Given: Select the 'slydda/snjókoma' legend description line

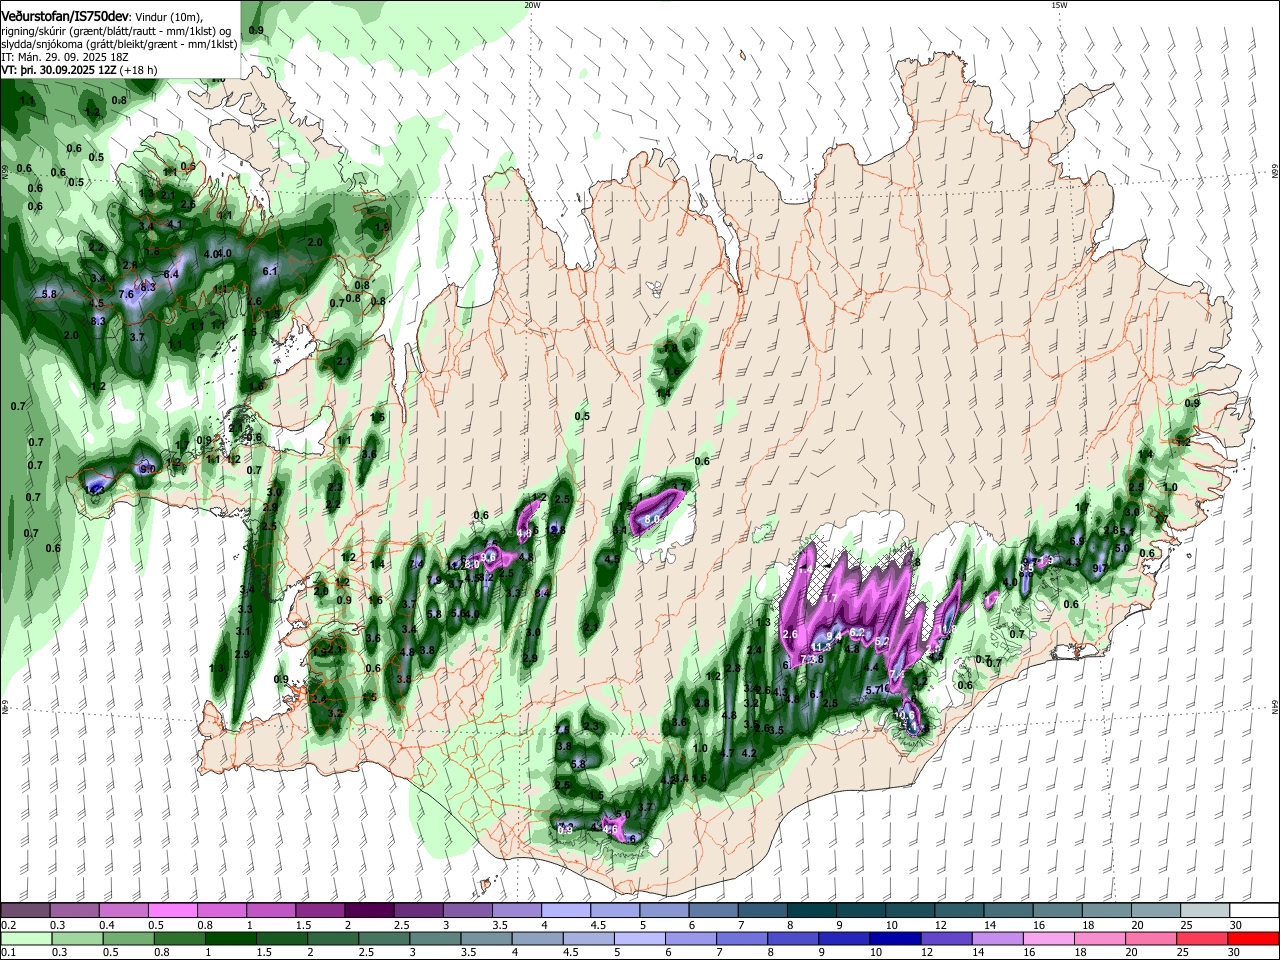Looking at the screenshot, I should click(x=119, y=44).
